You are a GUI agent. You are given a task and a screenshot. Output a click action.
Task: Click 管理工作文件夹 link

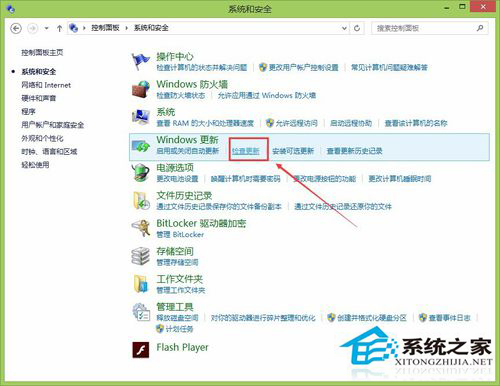click(x=181, y=290)
